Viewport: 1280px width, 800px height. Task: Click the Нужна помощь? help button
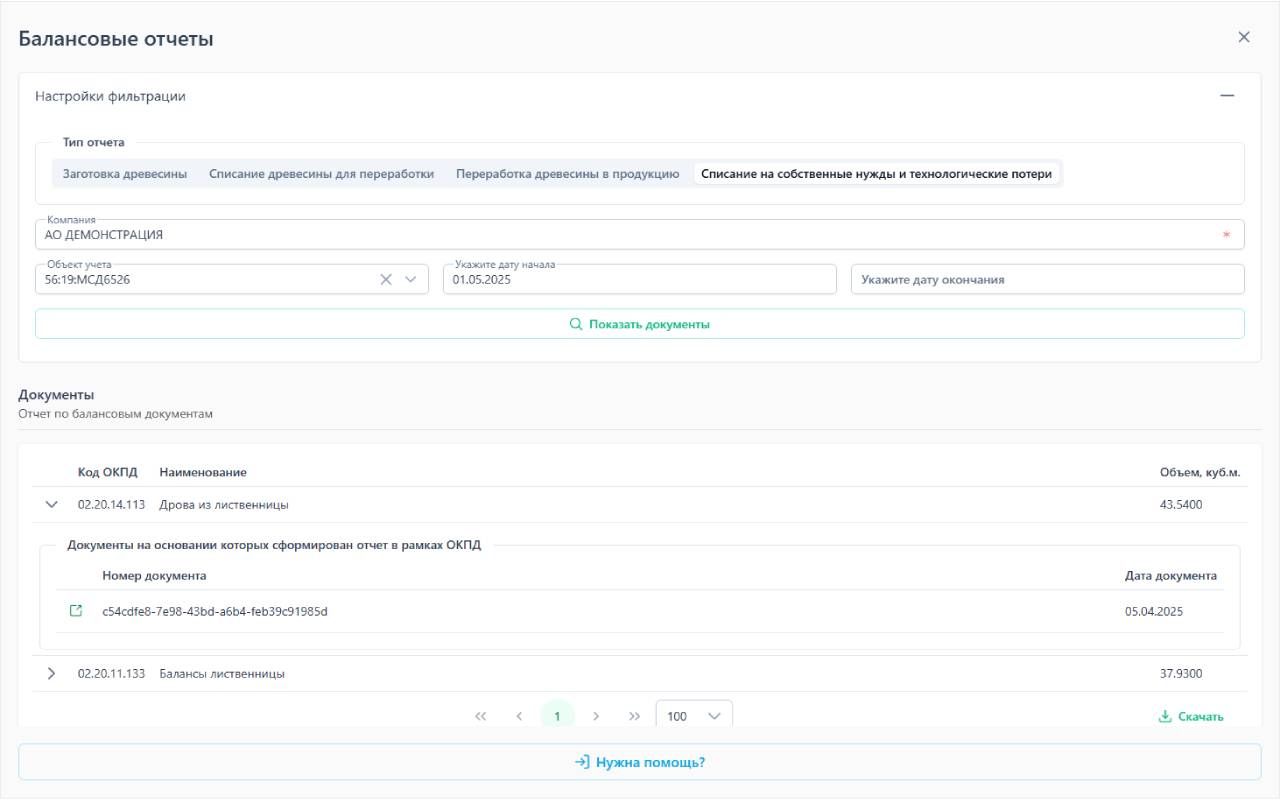click(640, 762)
